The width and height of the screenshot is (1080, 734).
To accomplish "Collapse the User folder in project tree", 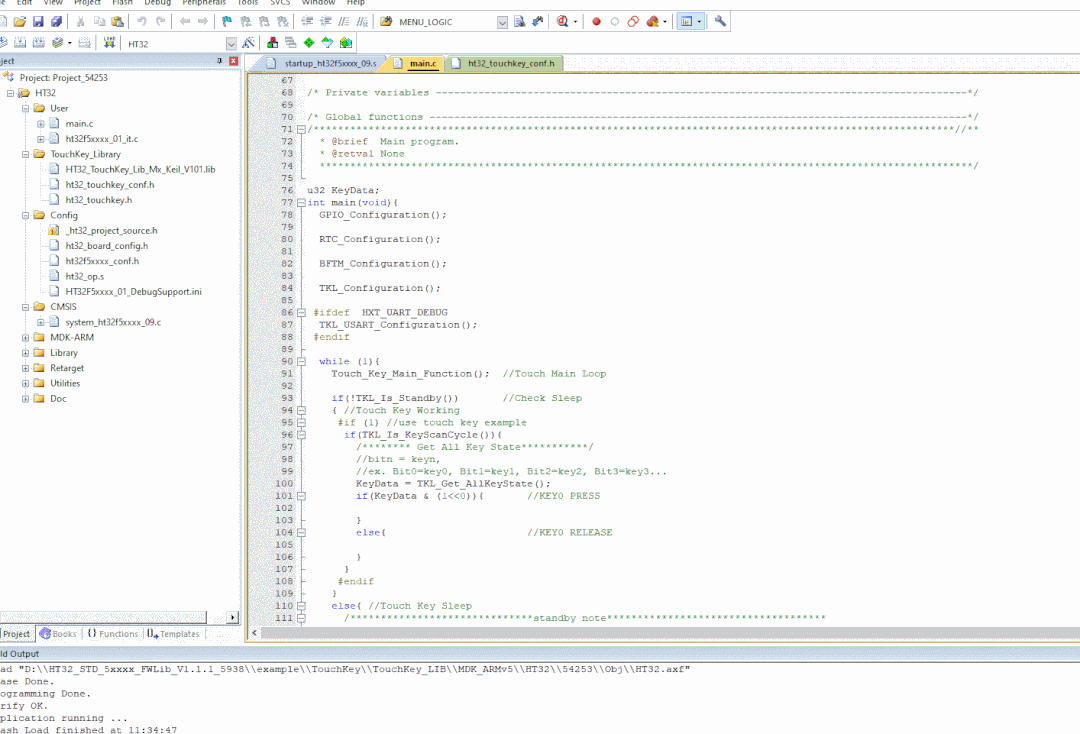I will (x=25, y=109).
